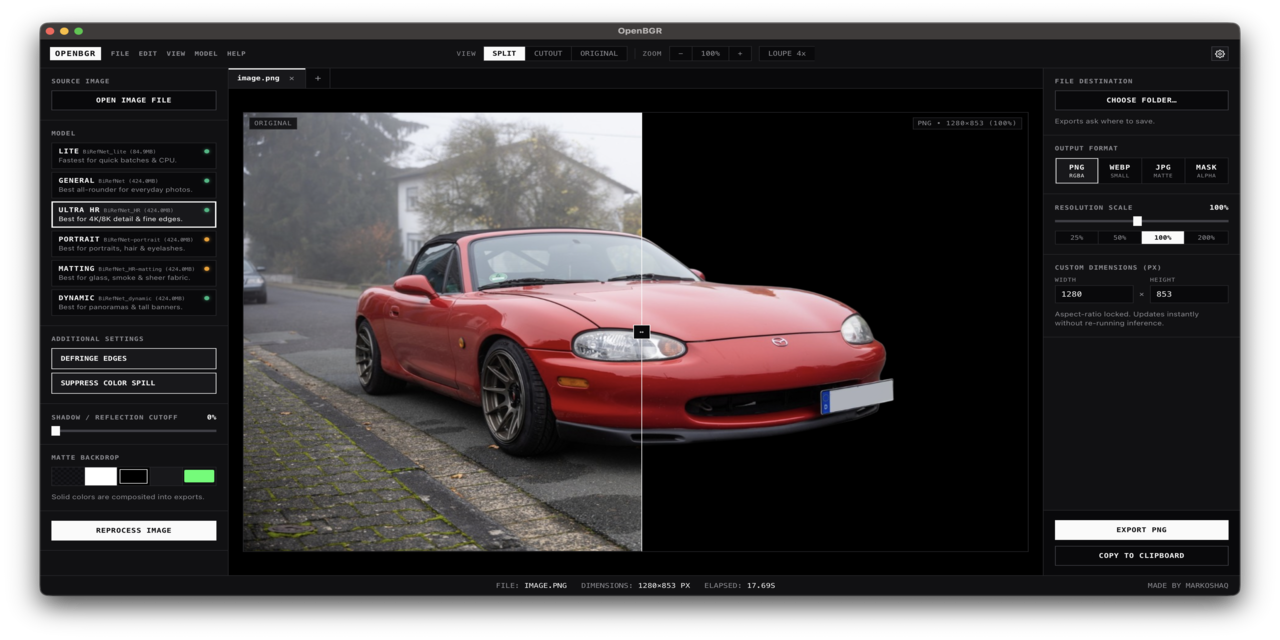Image resolution: width=1280 pixels, height=640 pixels.
Task: Click the Shadow / Reflection Cutoff slider handle
Action: (56, 431)
